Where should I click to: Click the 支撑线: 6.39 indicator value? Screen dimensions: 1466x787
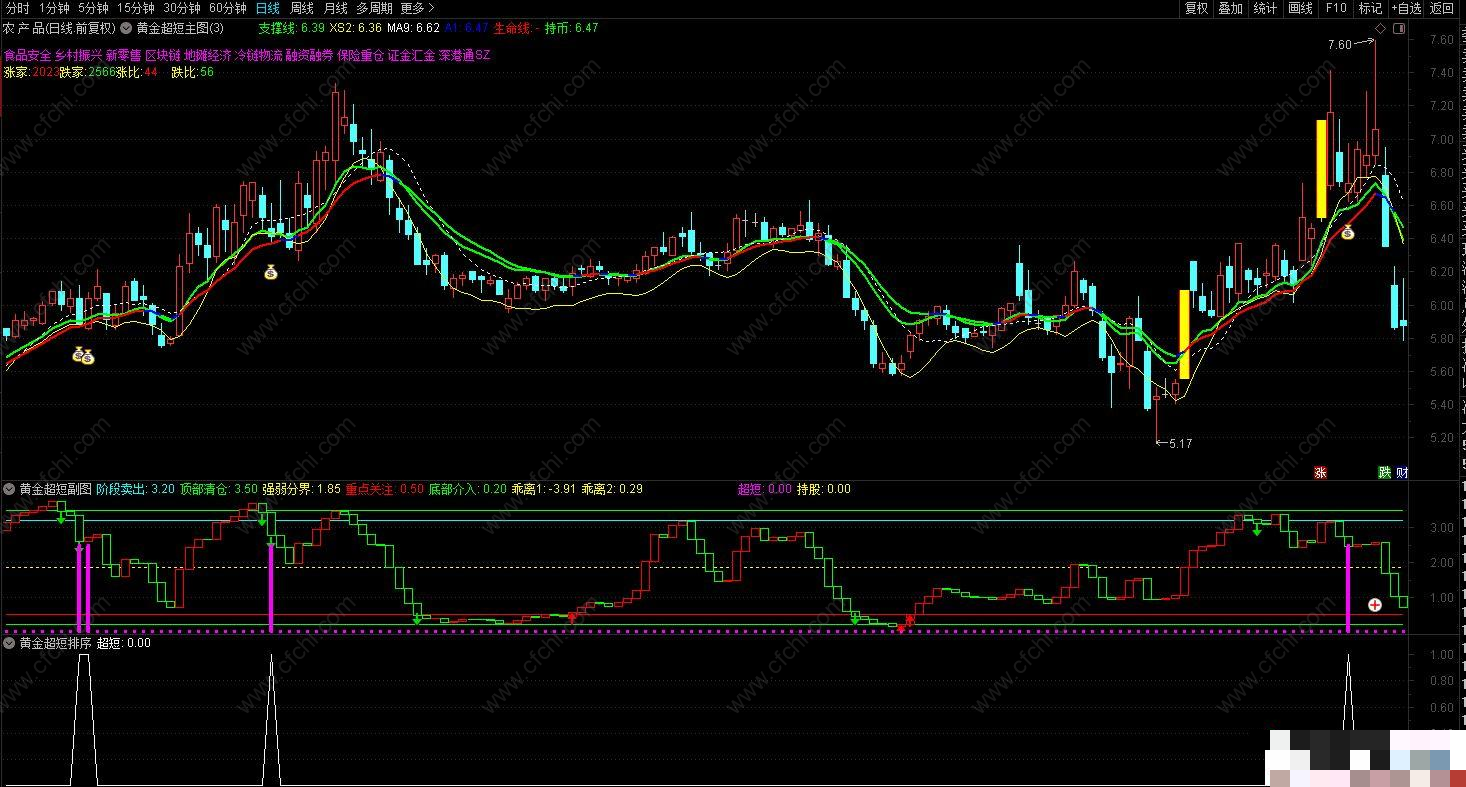click(x=291, y=28)
